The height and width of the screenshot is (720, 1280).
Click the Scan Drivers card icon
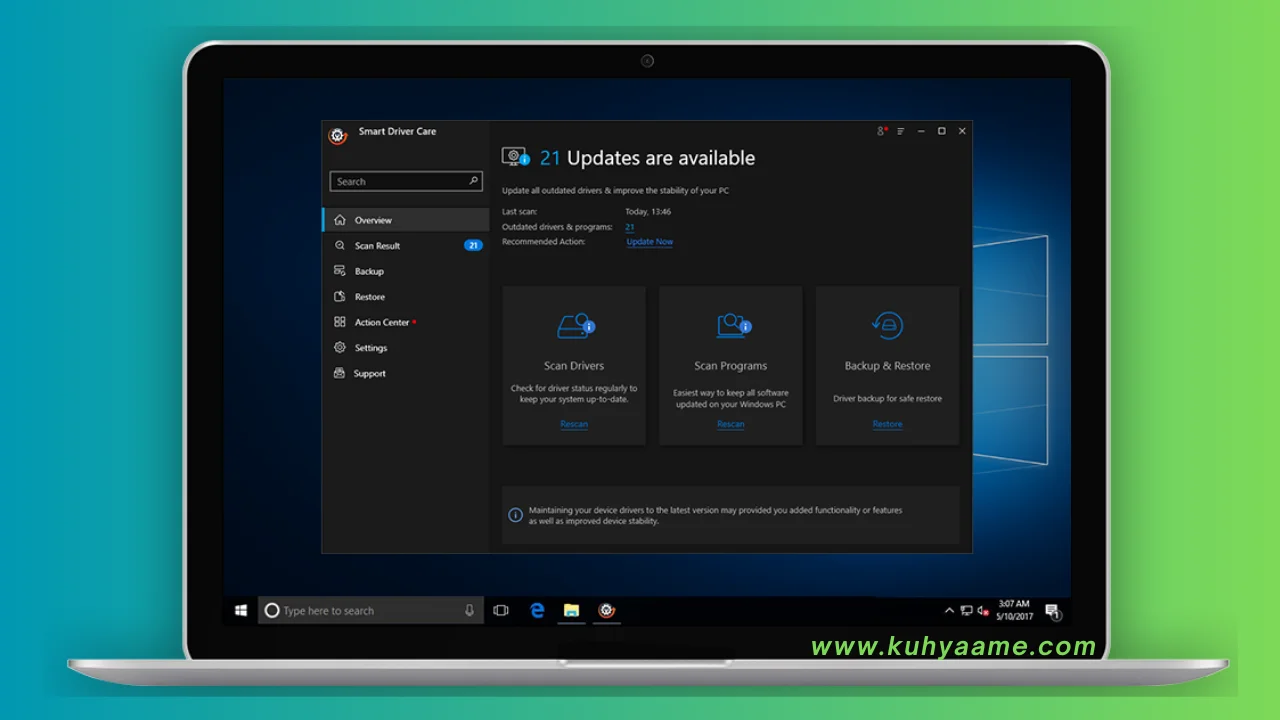coord(575,326)
